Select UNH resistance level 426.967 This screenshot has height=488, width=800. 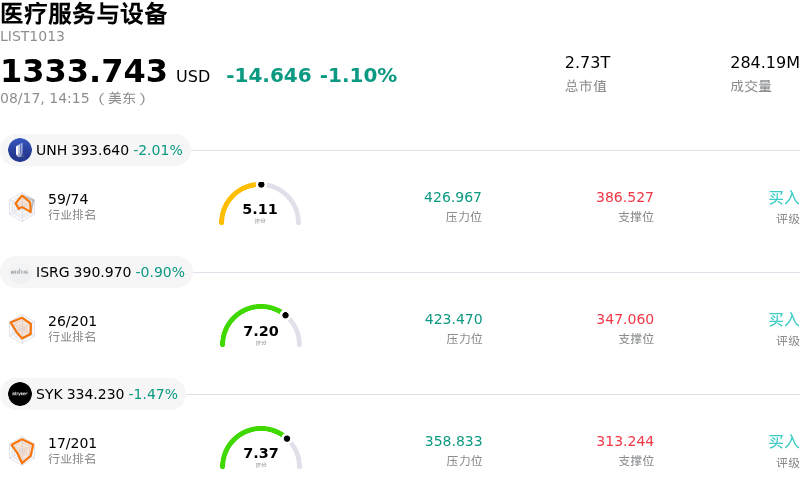coord(453,197)
